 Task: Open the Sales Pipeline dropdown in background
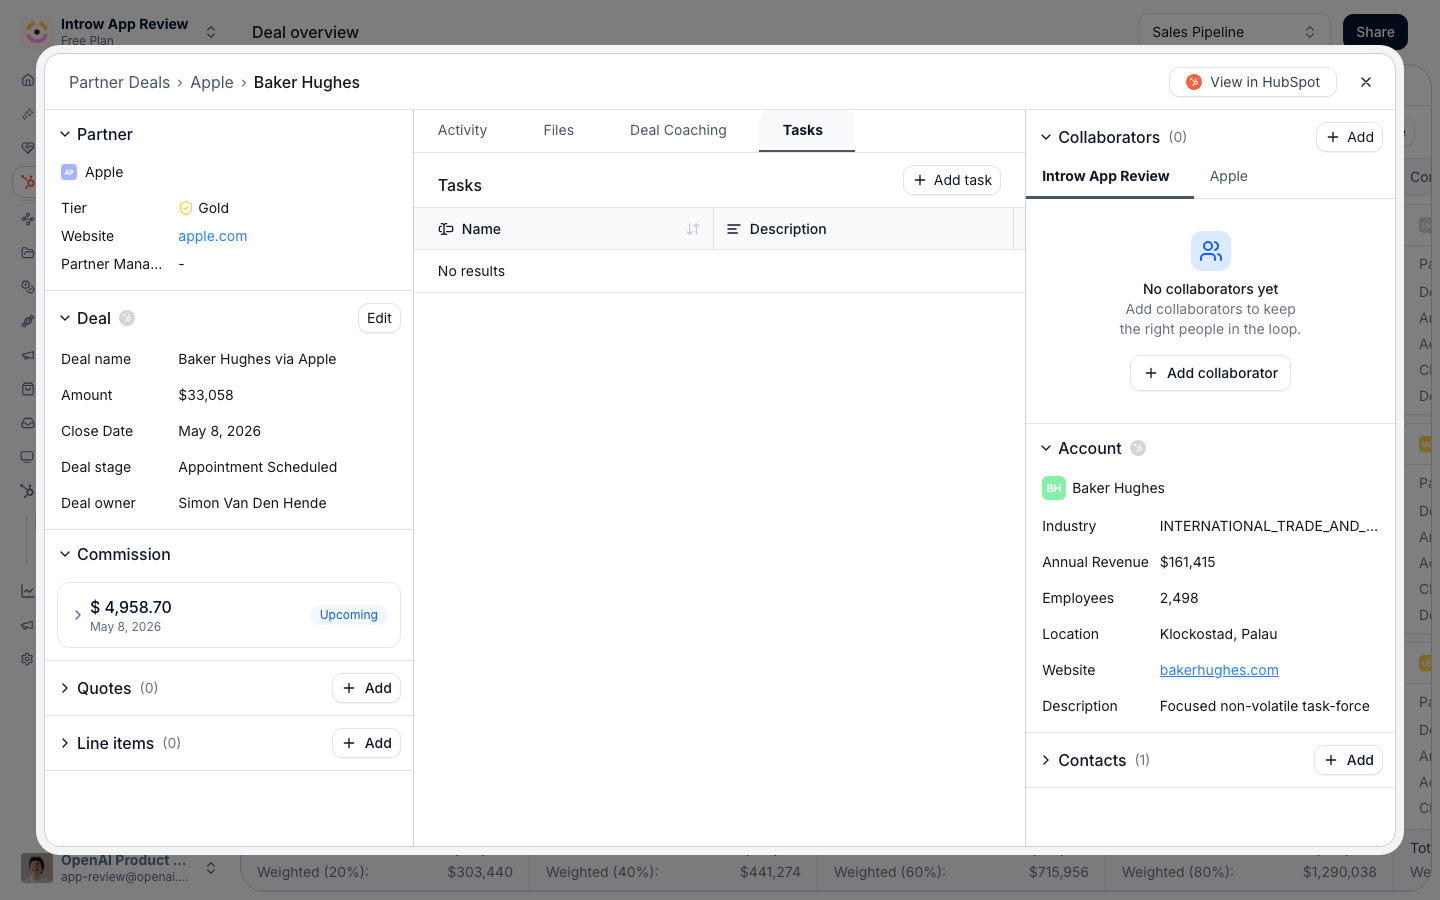click(1234, 32)
